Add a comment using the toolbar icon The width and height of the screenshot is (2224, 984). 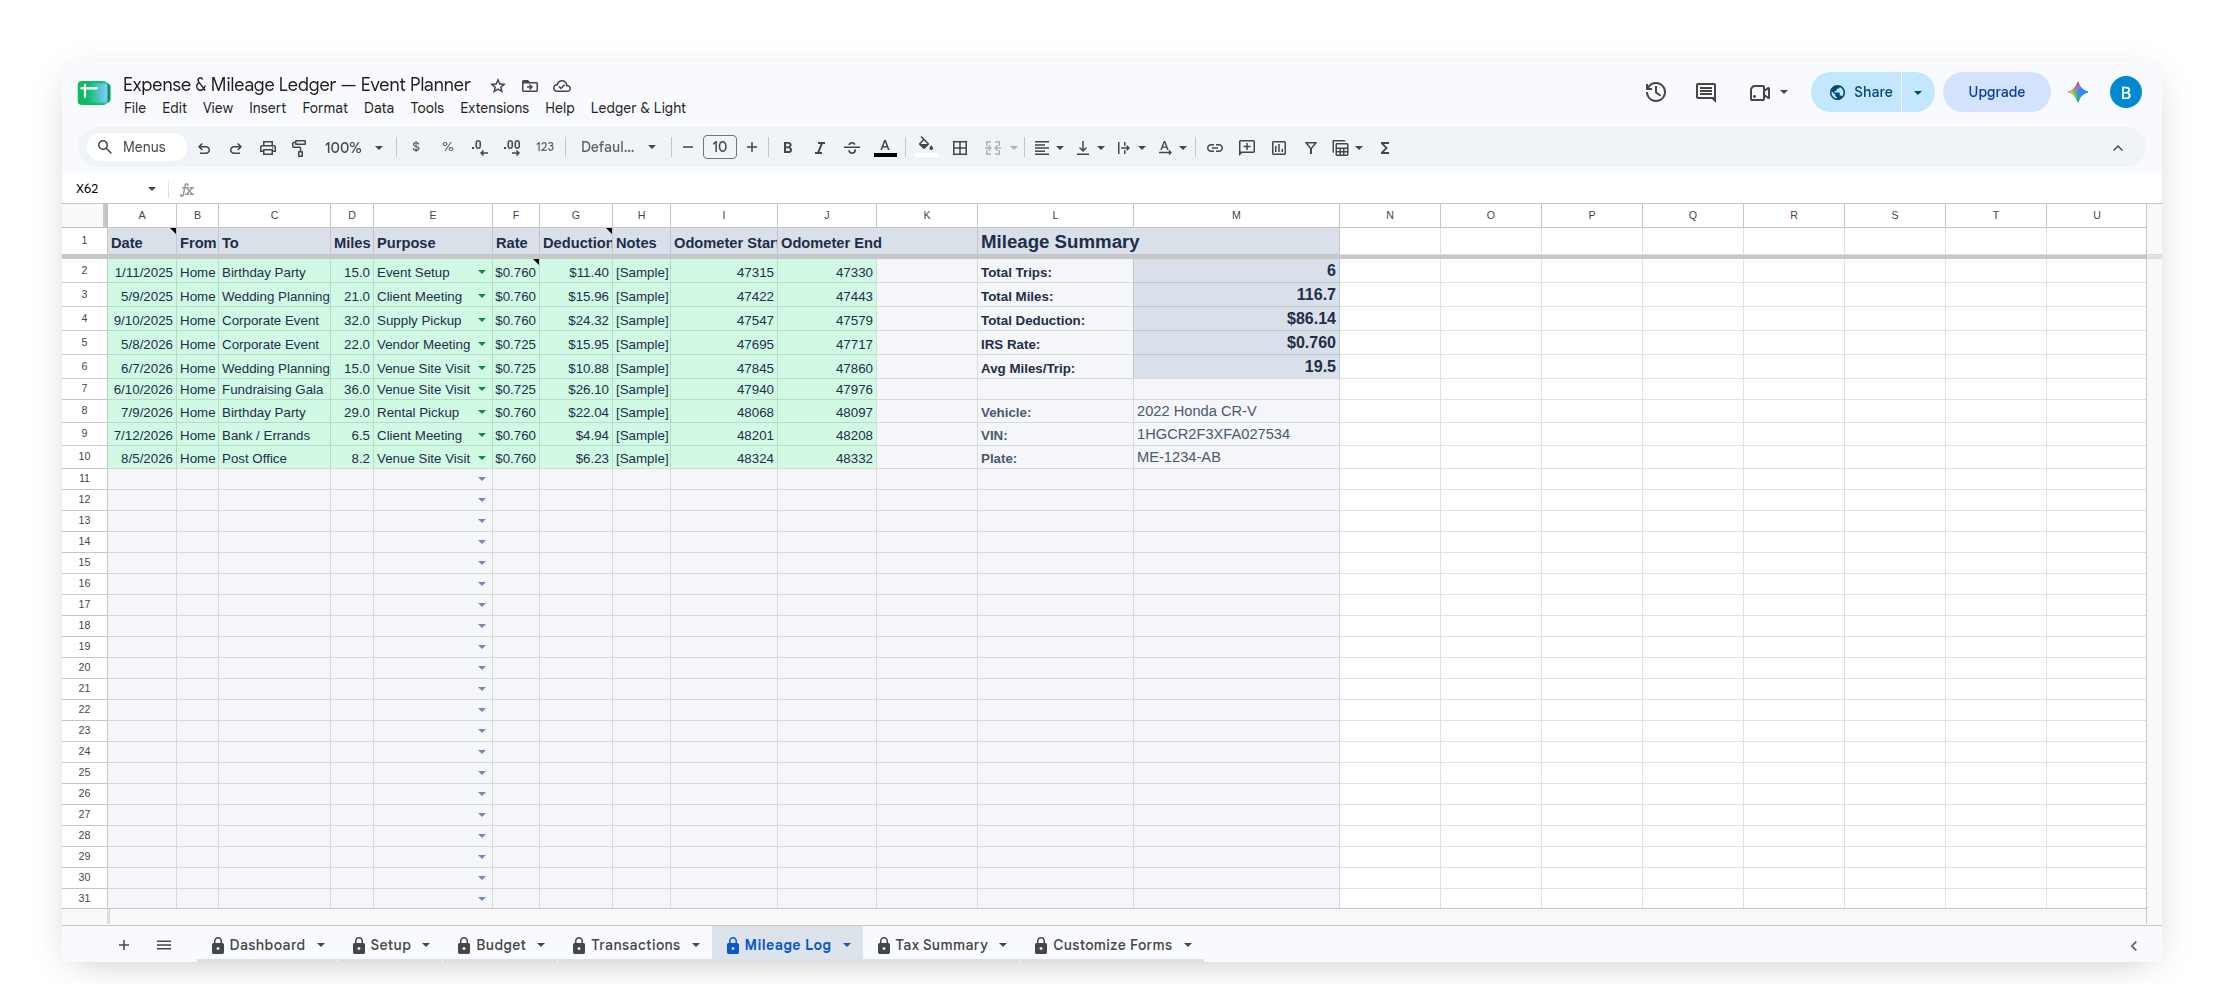1247,148
